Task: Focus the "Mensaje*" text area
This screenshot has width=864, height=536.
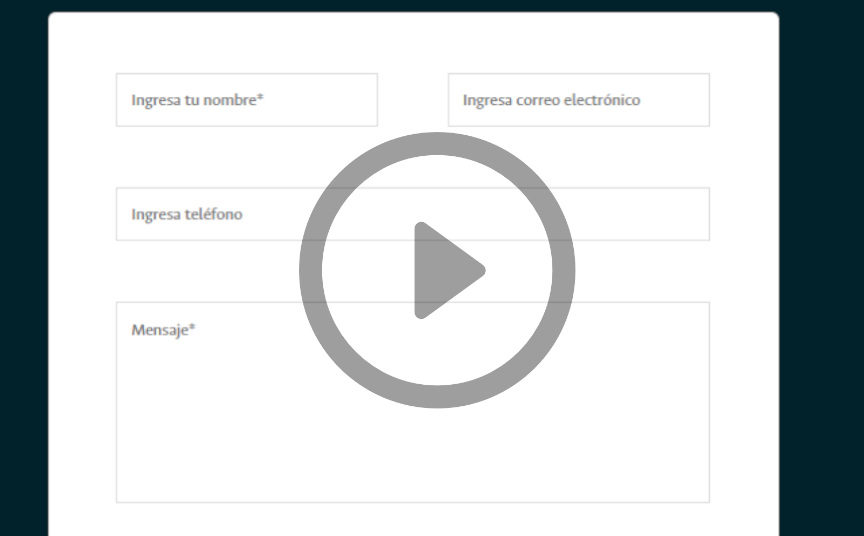Action: [x=413, y=402]
